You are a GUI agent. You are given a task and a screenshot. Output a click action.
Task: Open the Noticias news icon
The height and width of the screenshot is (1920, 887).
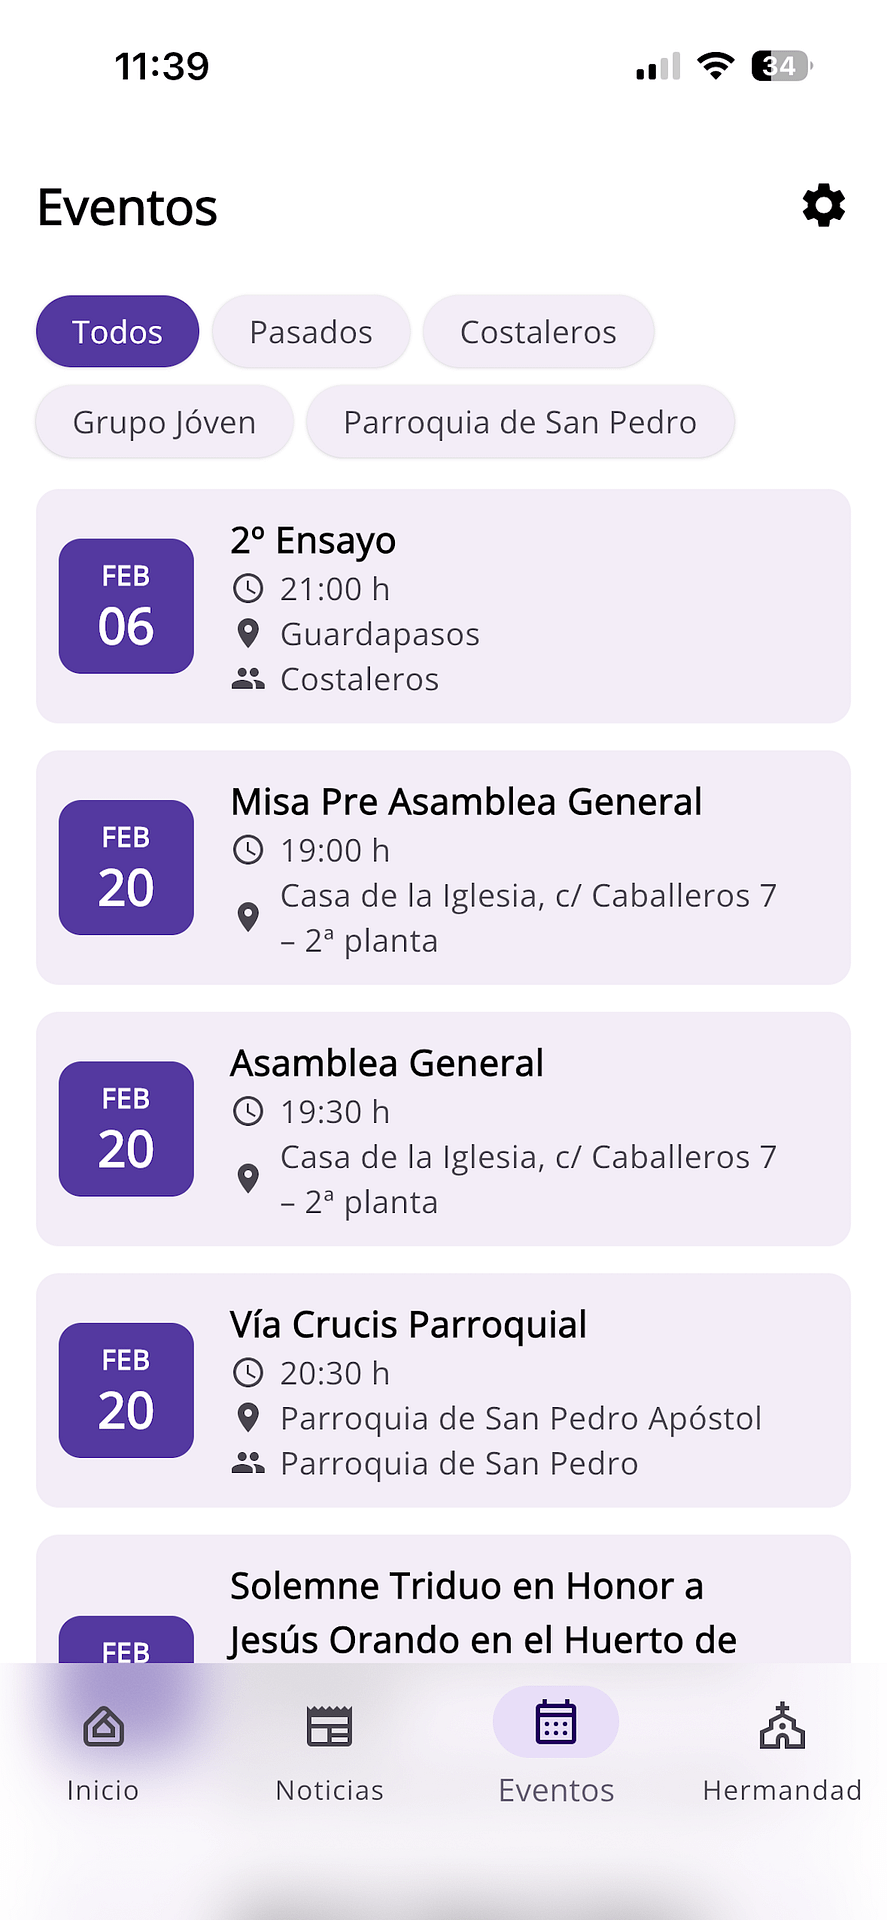pos(329,1727)
